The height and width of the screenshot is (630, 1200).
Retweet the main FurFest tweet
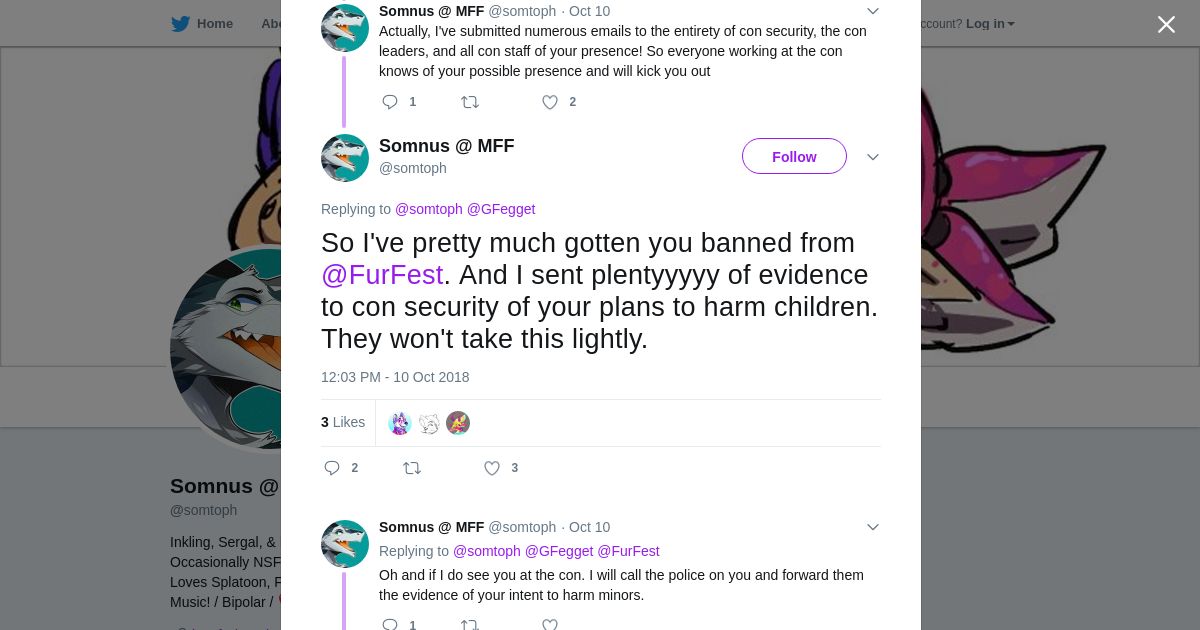(412, 468)
